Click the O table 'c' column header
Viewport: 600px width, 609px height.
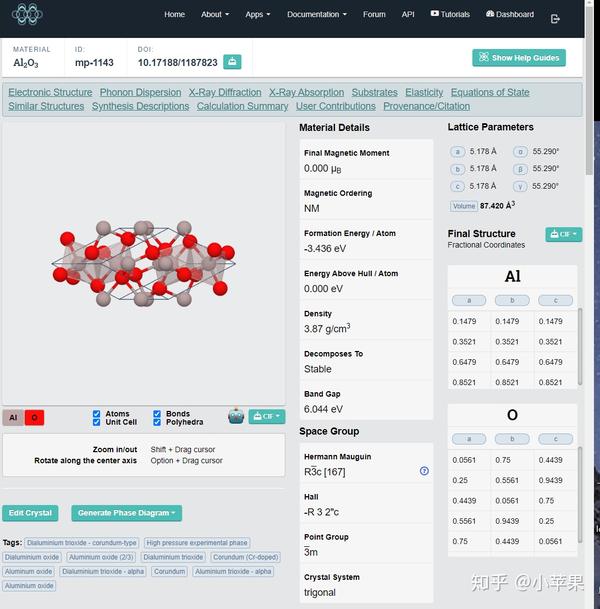coord(555,439)
